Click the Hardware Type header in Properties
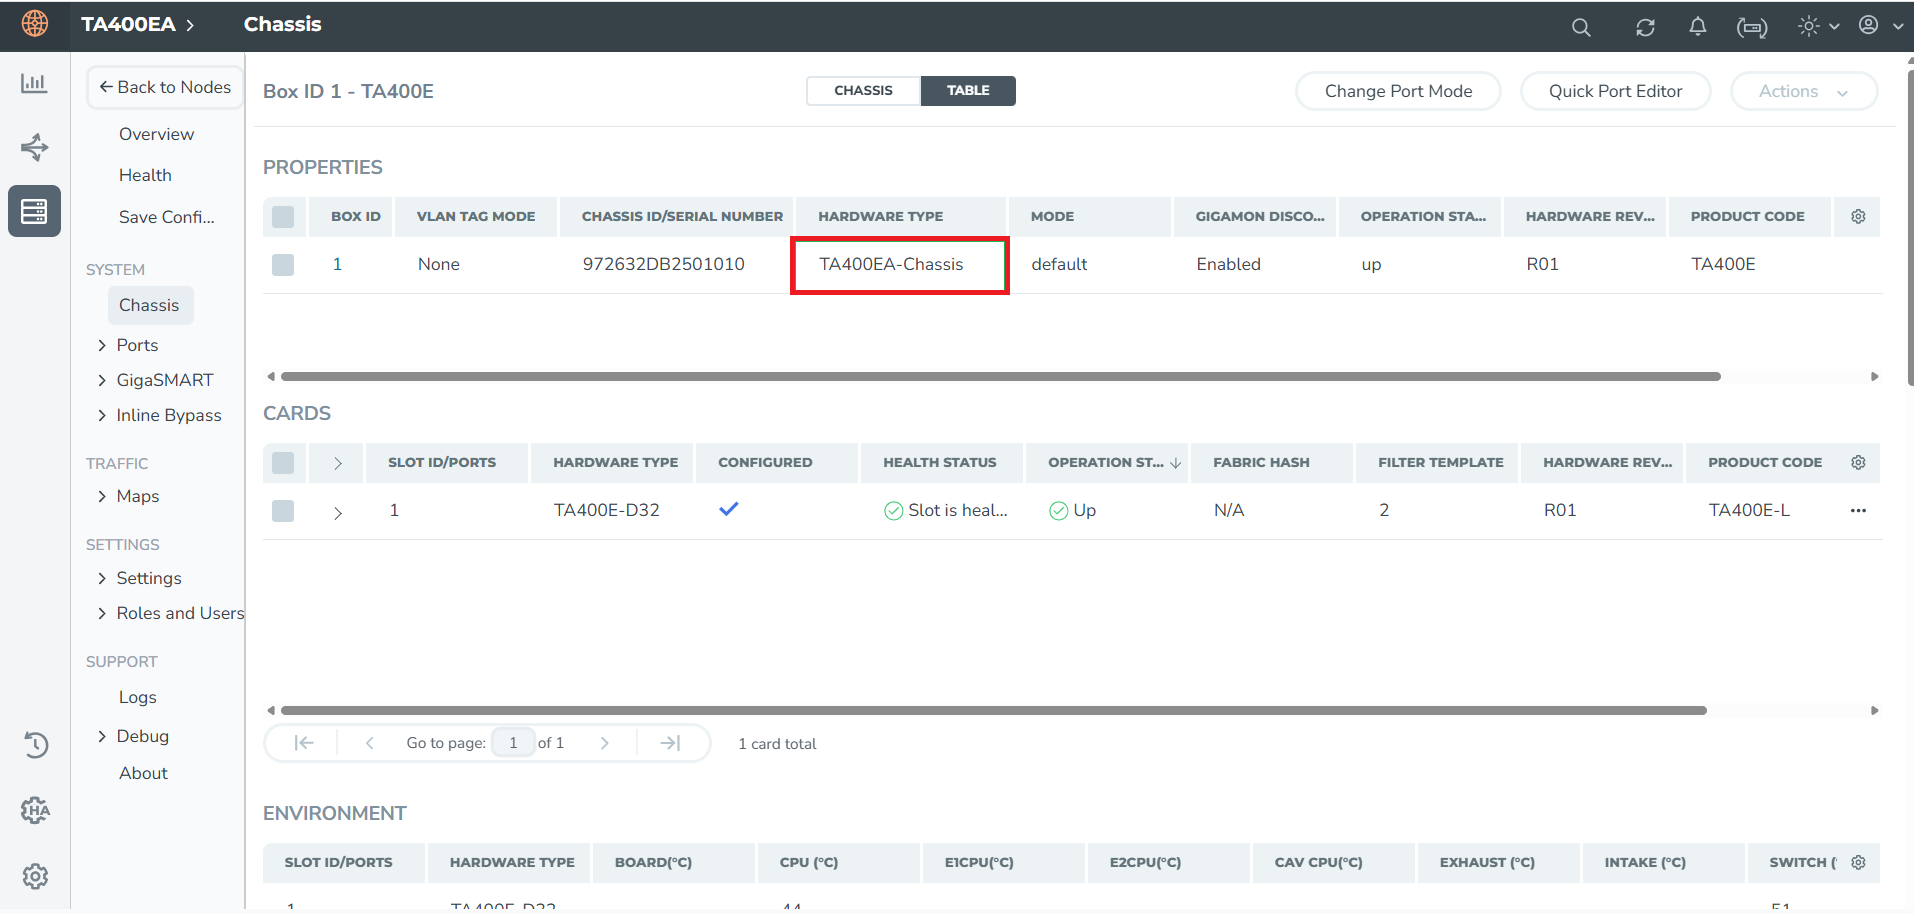This screenshot has height=914, width=1914. (880, 216)
